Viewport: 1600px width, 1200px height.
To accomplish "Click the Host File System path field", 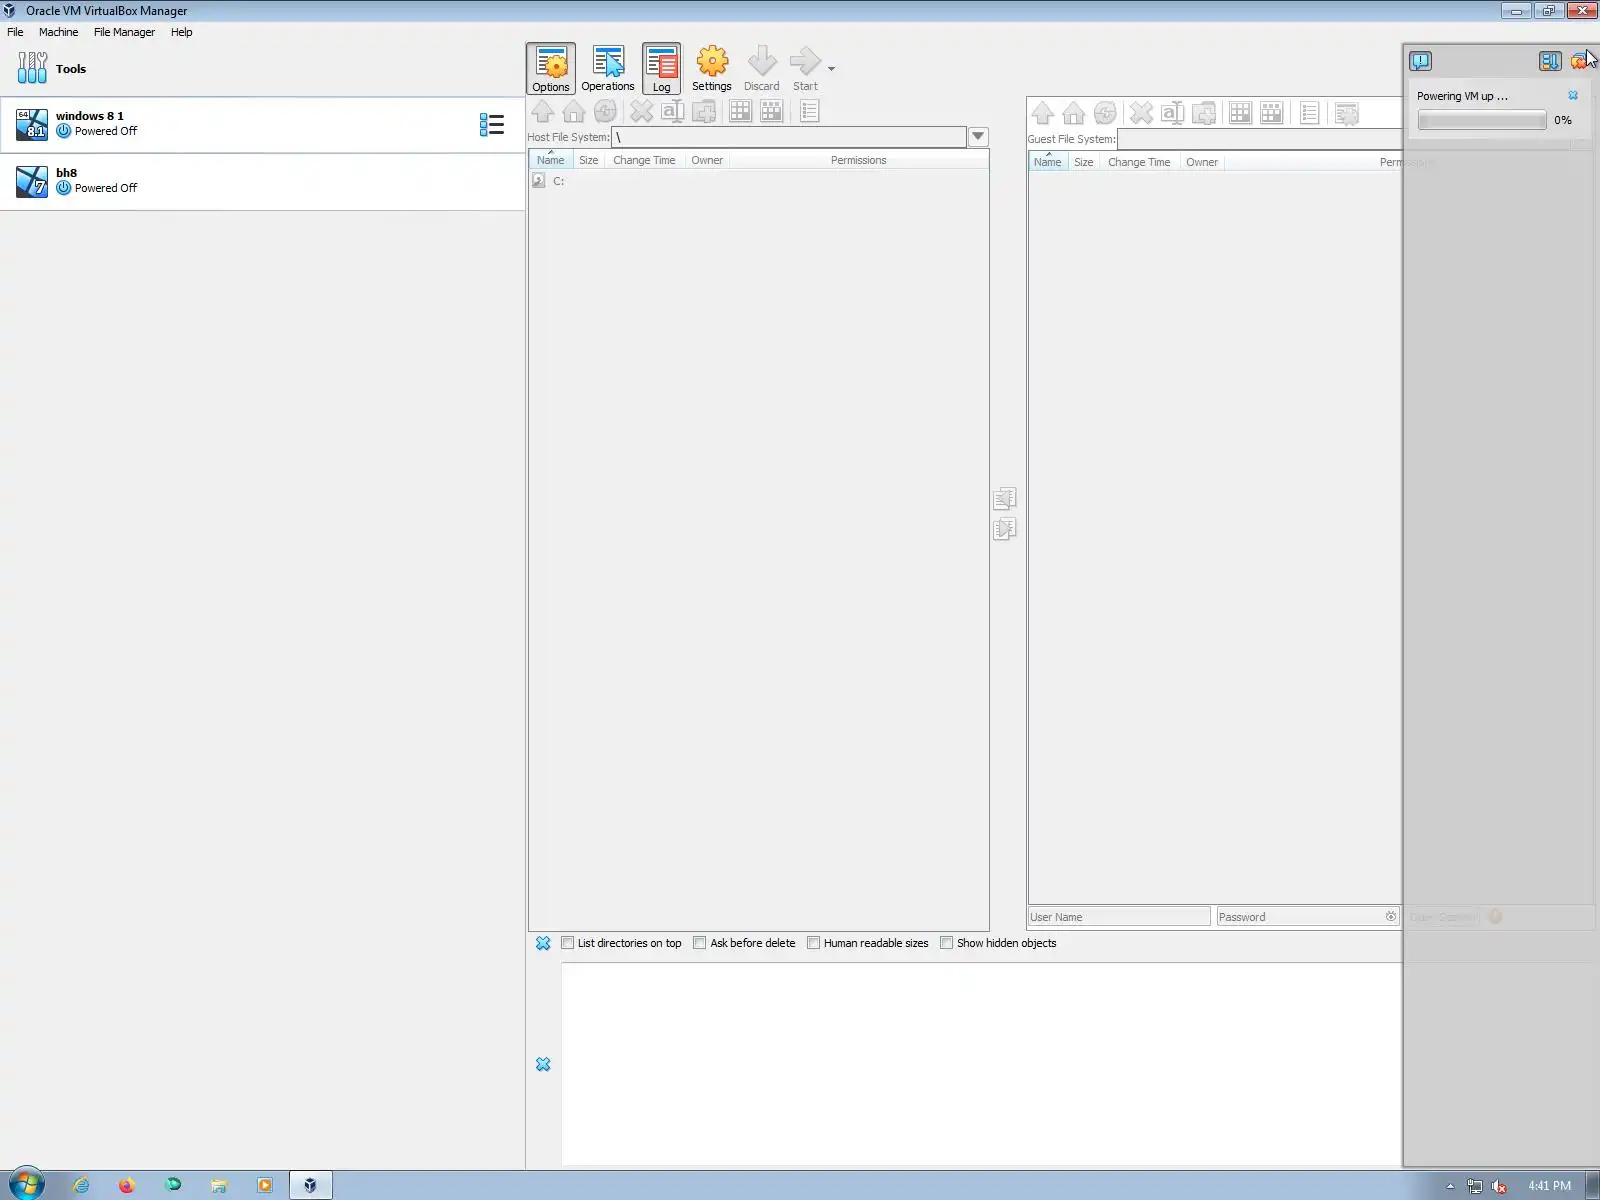I will (789, 137).
